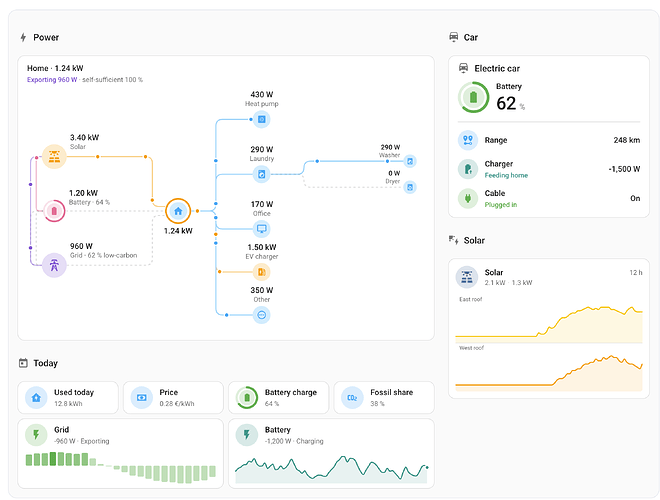Click the "-1,500 W" charger value

pos(624,169)
